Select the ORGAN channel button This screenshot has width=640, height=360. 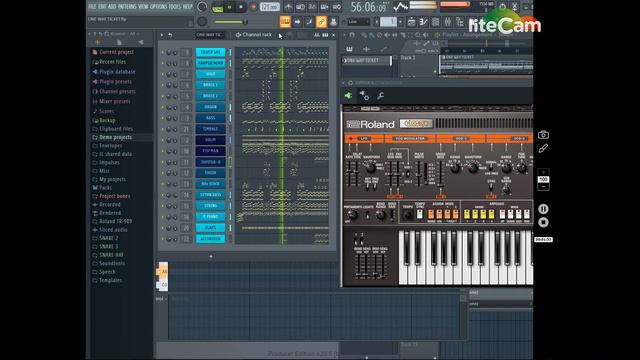pyautogui.click(x=210, y=107)
